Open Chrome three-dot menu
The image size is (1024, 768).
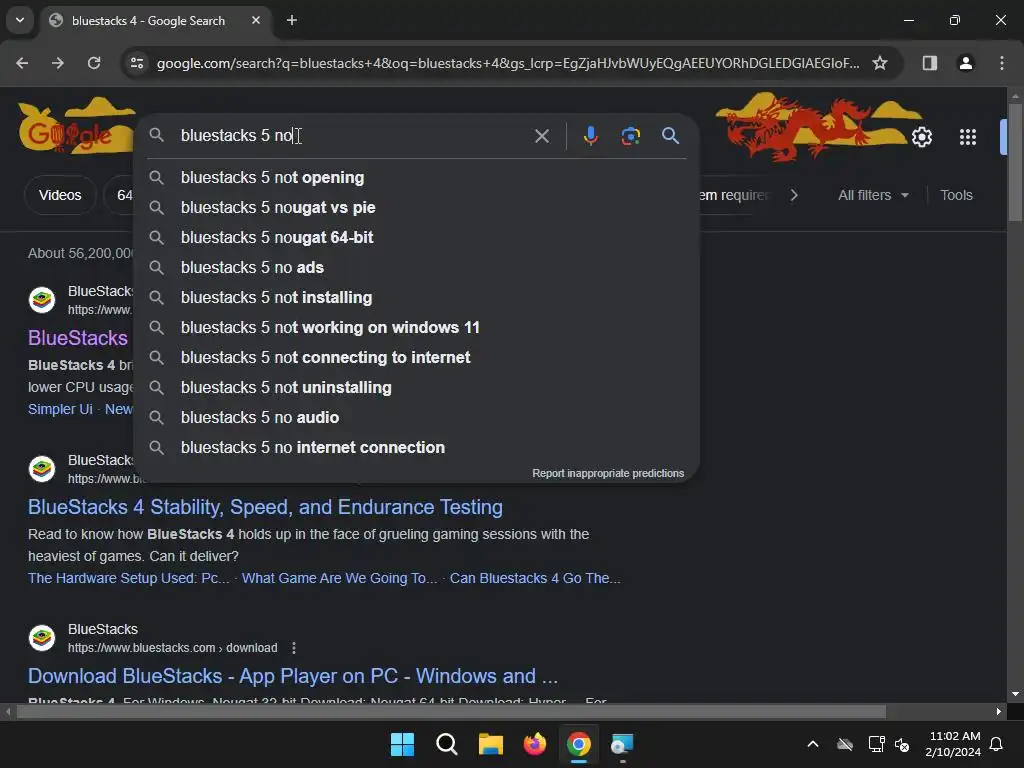coord(1001,63)
